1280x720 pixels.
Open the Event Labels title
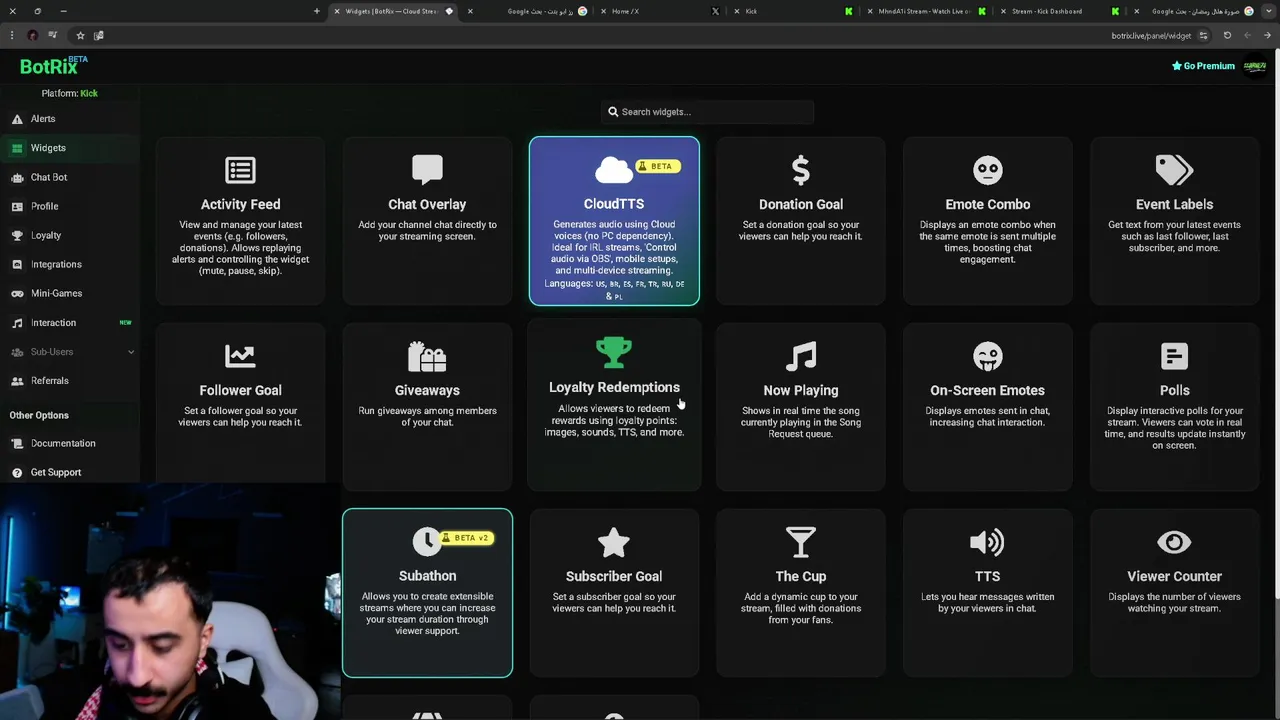(1174, 204)
